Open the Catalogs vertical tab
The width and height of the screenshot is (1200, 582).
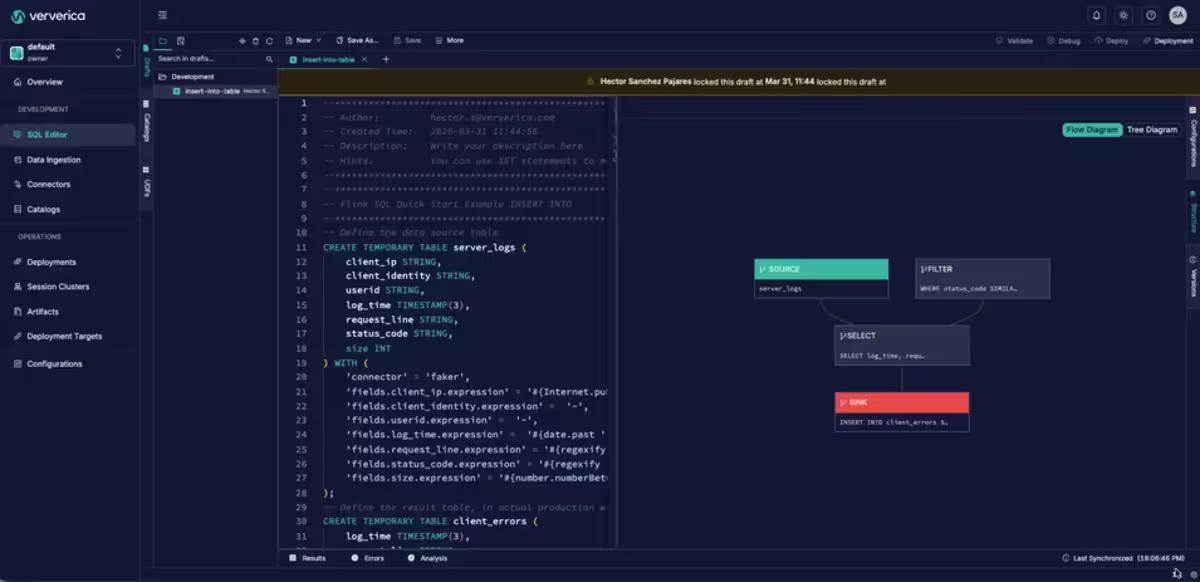(x=146, y=121)
